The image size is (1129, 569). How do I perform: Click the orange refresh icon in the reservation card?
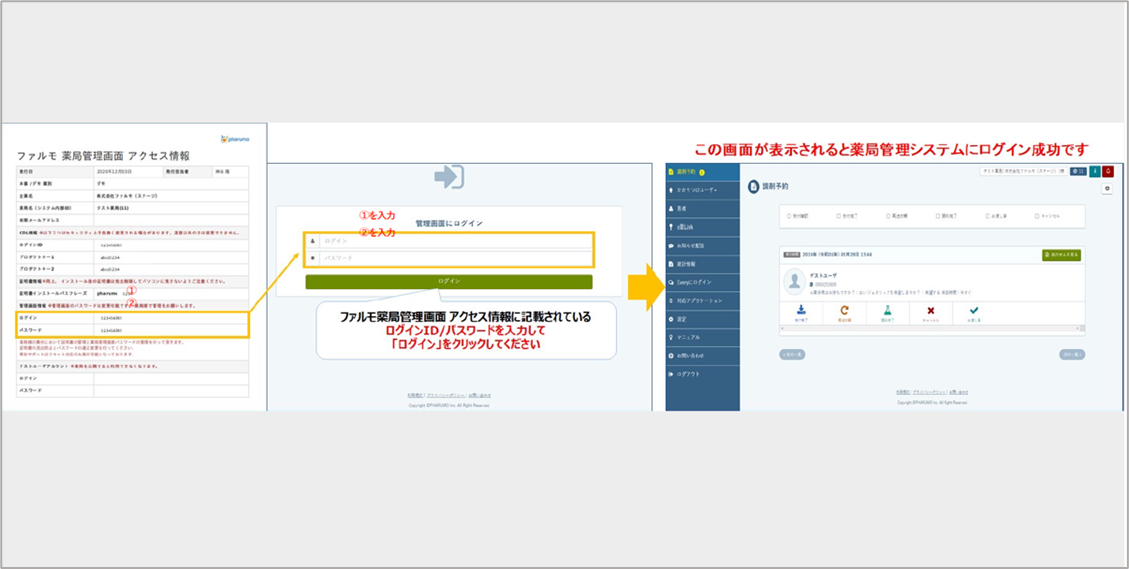844,311
